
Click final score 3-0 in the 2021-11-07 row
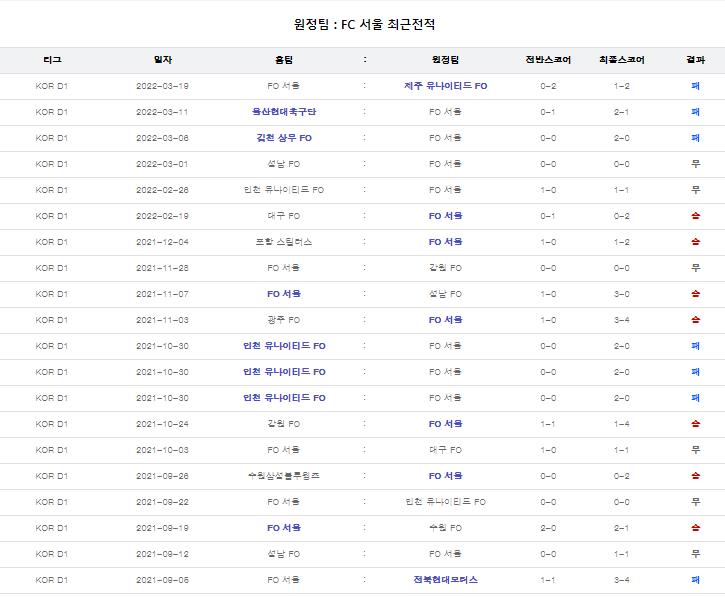[621, 294]
